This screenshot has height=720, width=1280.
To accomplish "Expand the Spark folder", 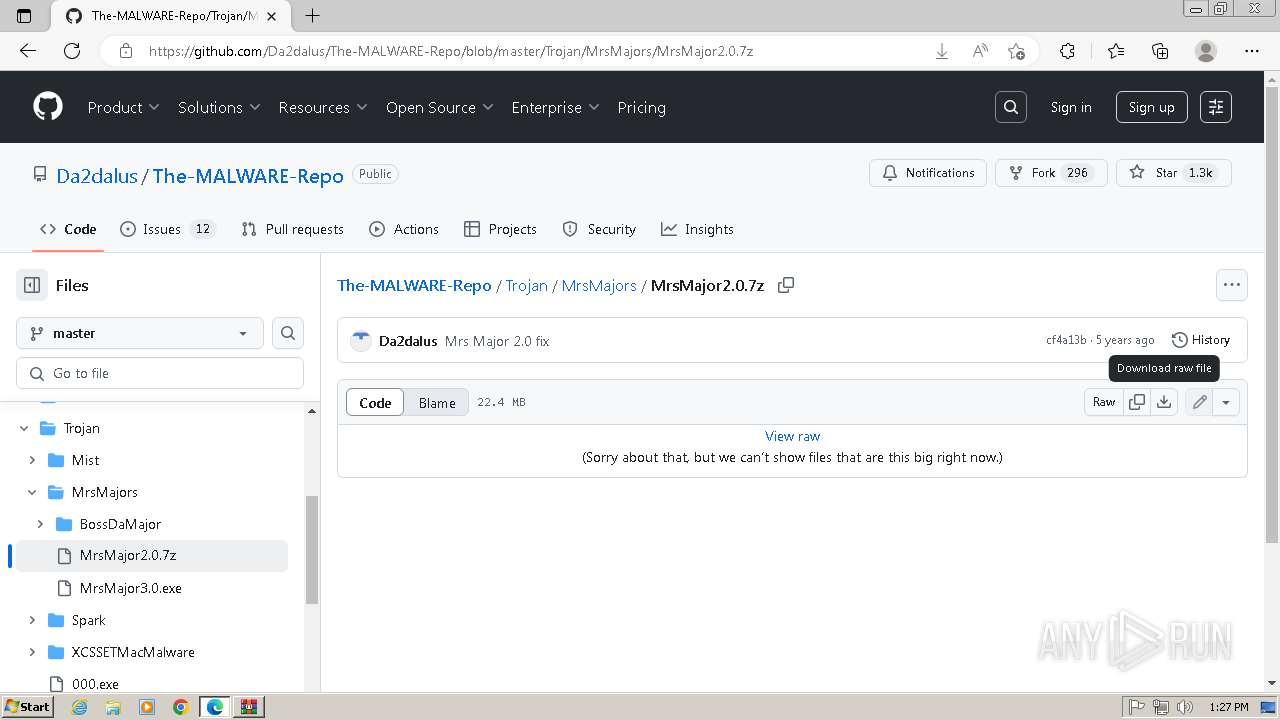I will point(32,620).
